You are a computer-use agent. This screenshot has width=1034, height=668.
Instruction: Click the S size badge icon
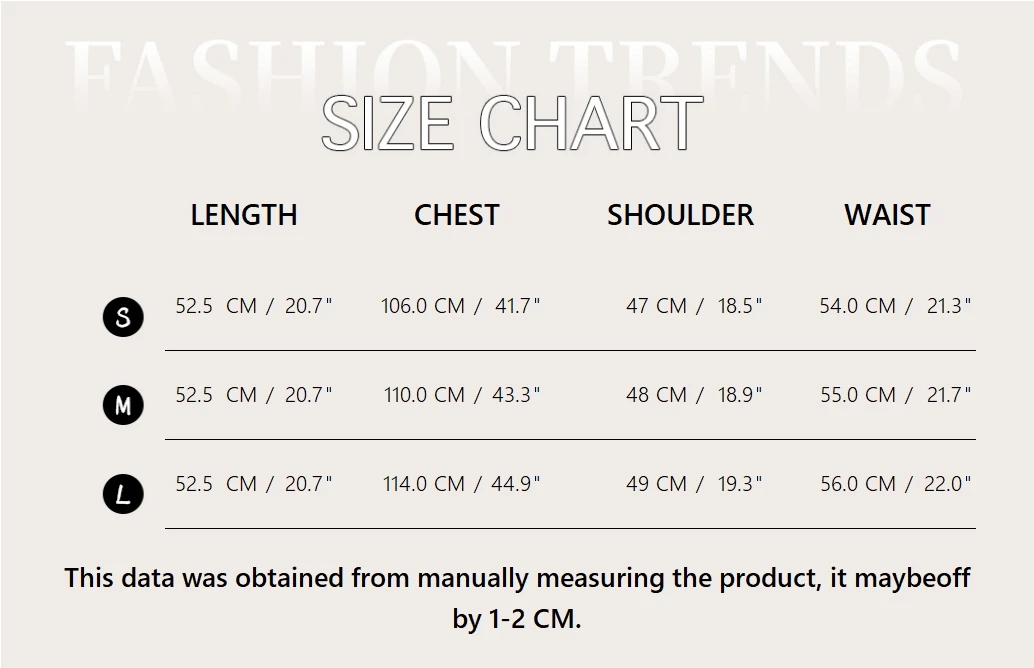point(123,317)
